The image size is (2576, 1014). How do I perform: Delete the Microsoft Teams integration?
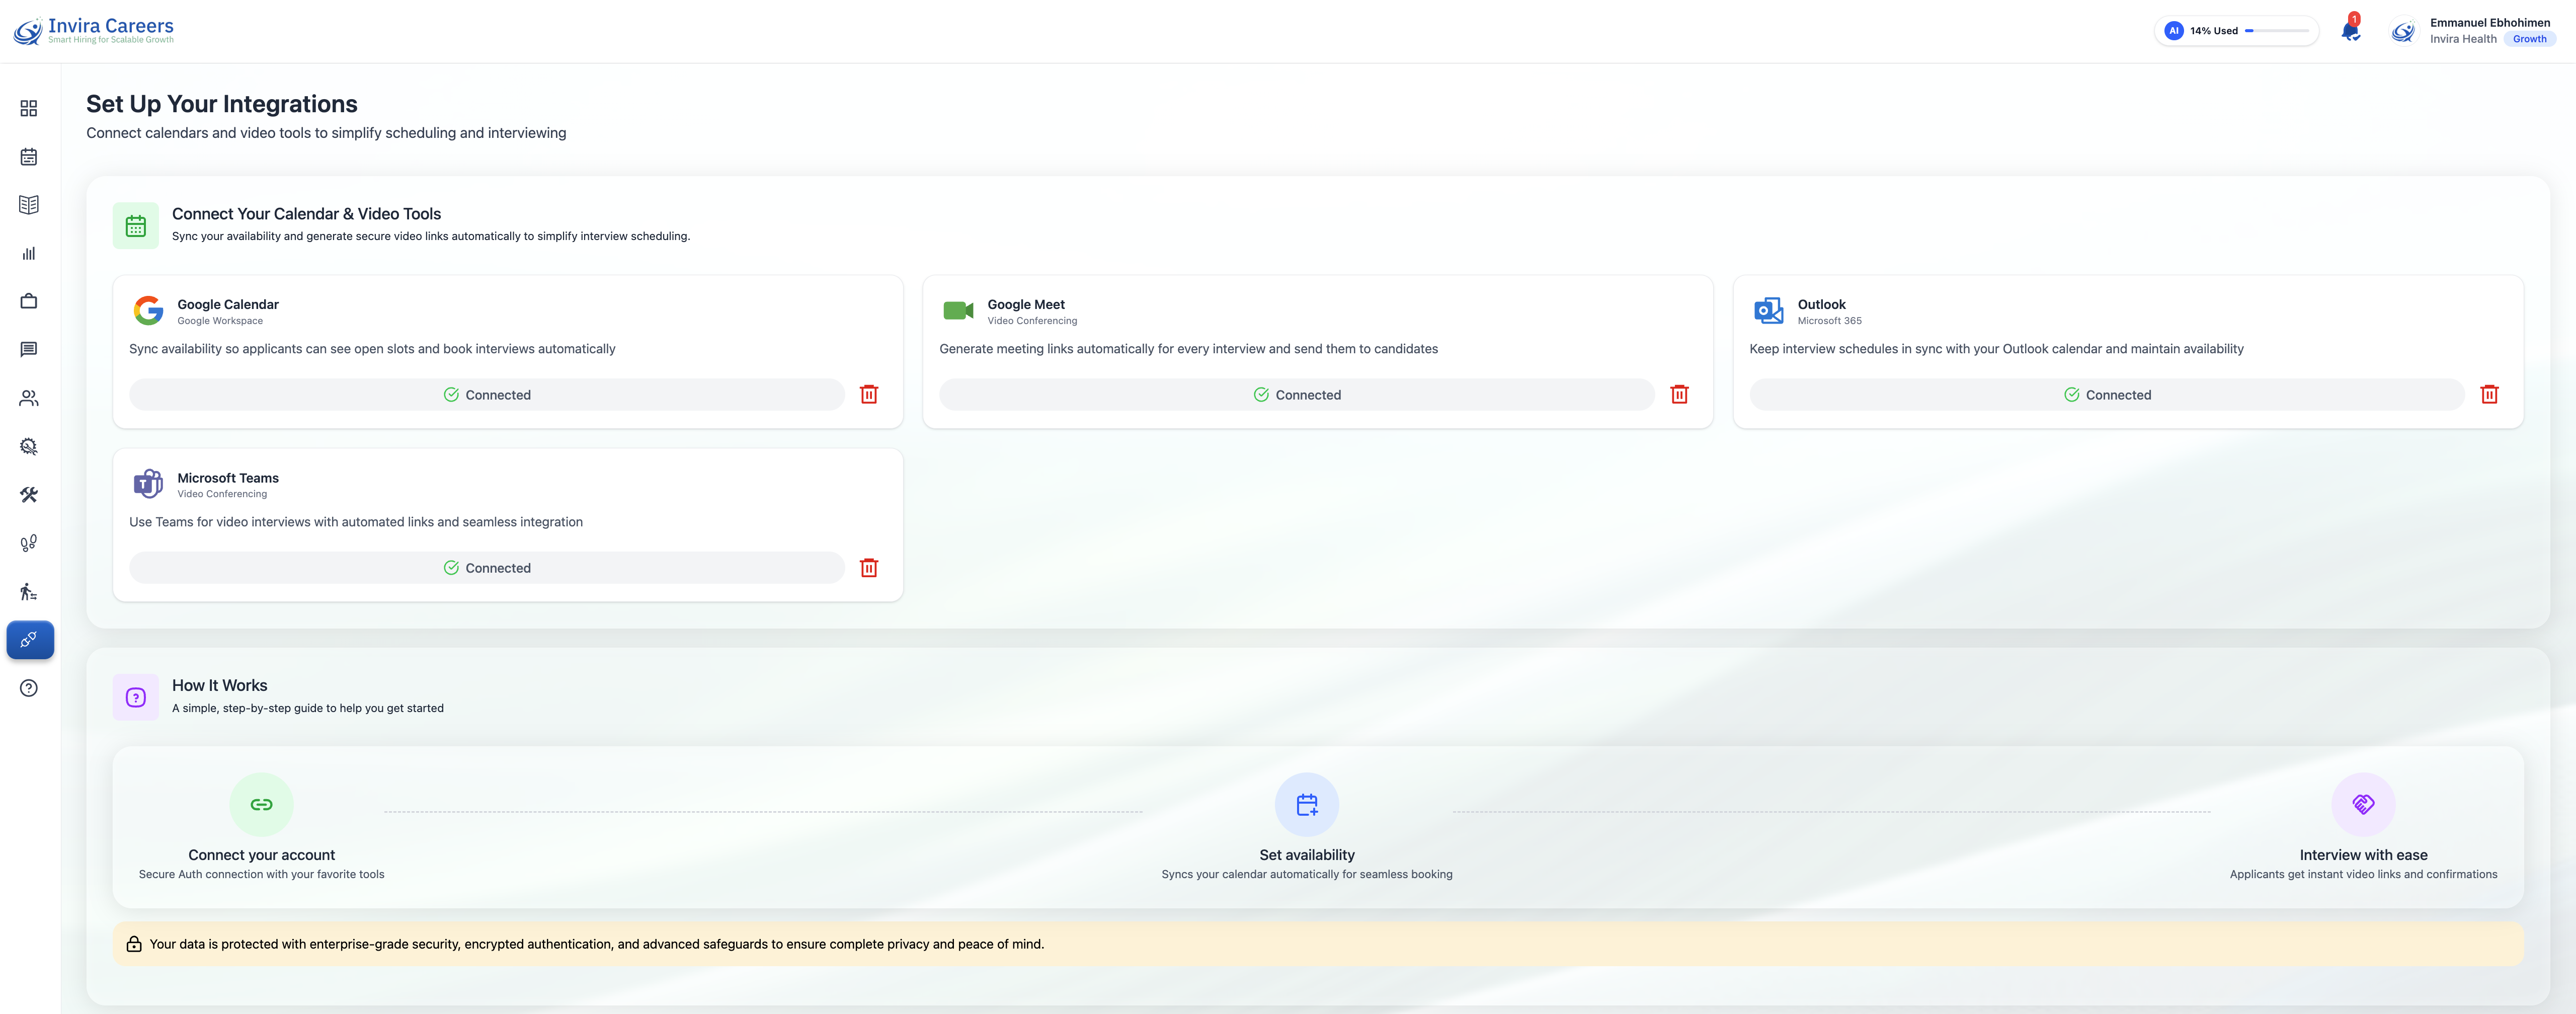(x=869, y=568)
